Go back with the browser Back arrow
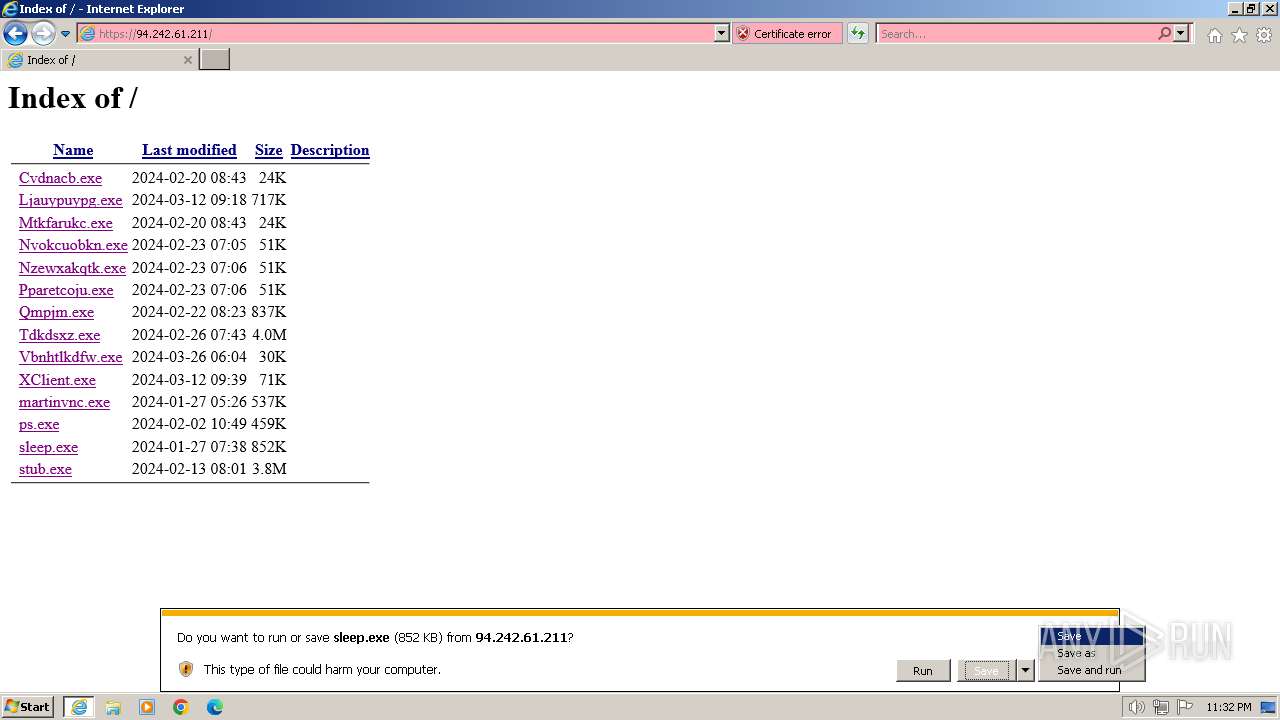The height and width of the screenshot is (720, 1280). click(x=15, y=34)
